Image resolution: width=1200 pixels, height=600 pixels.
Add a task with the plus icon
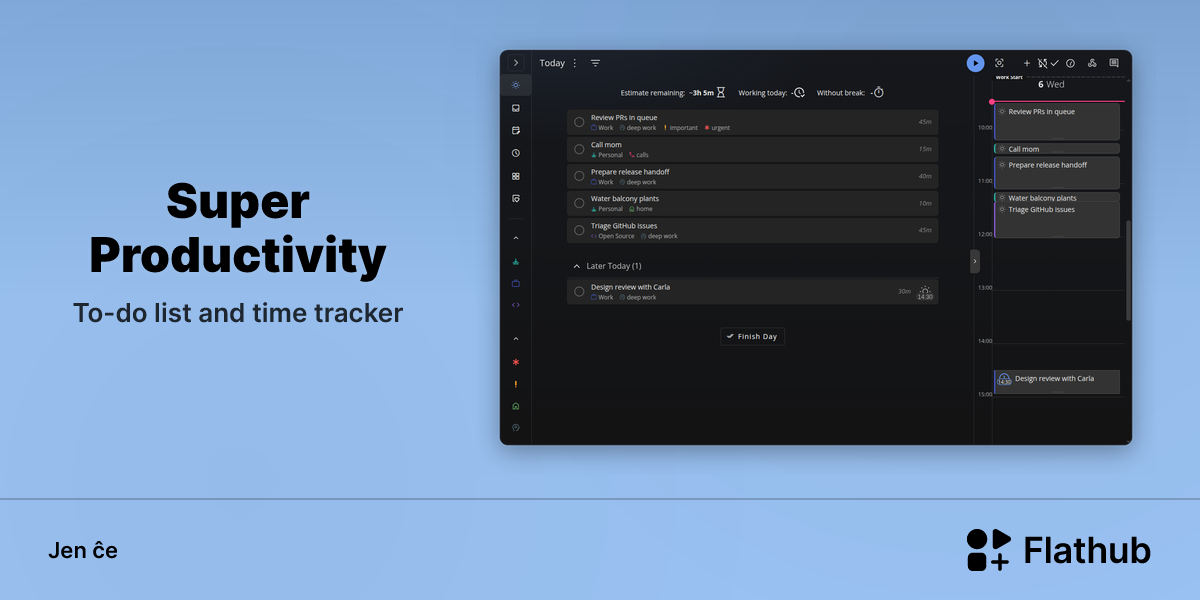point(1026,63)
